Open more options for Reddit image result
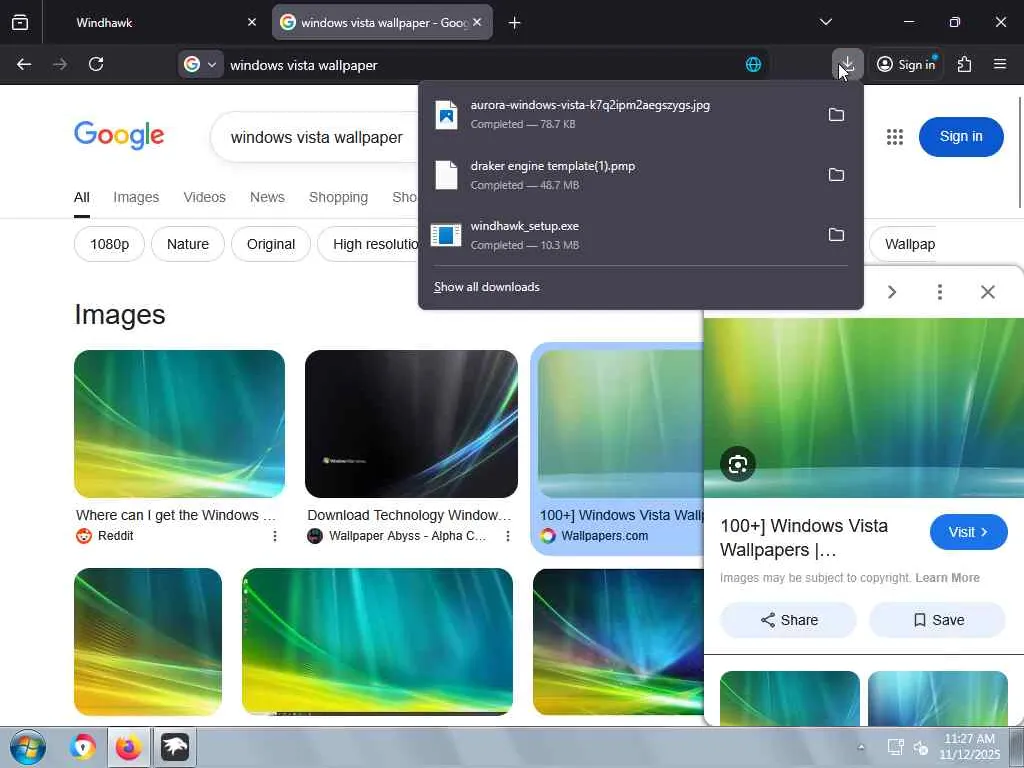 [x=274, y=536]
